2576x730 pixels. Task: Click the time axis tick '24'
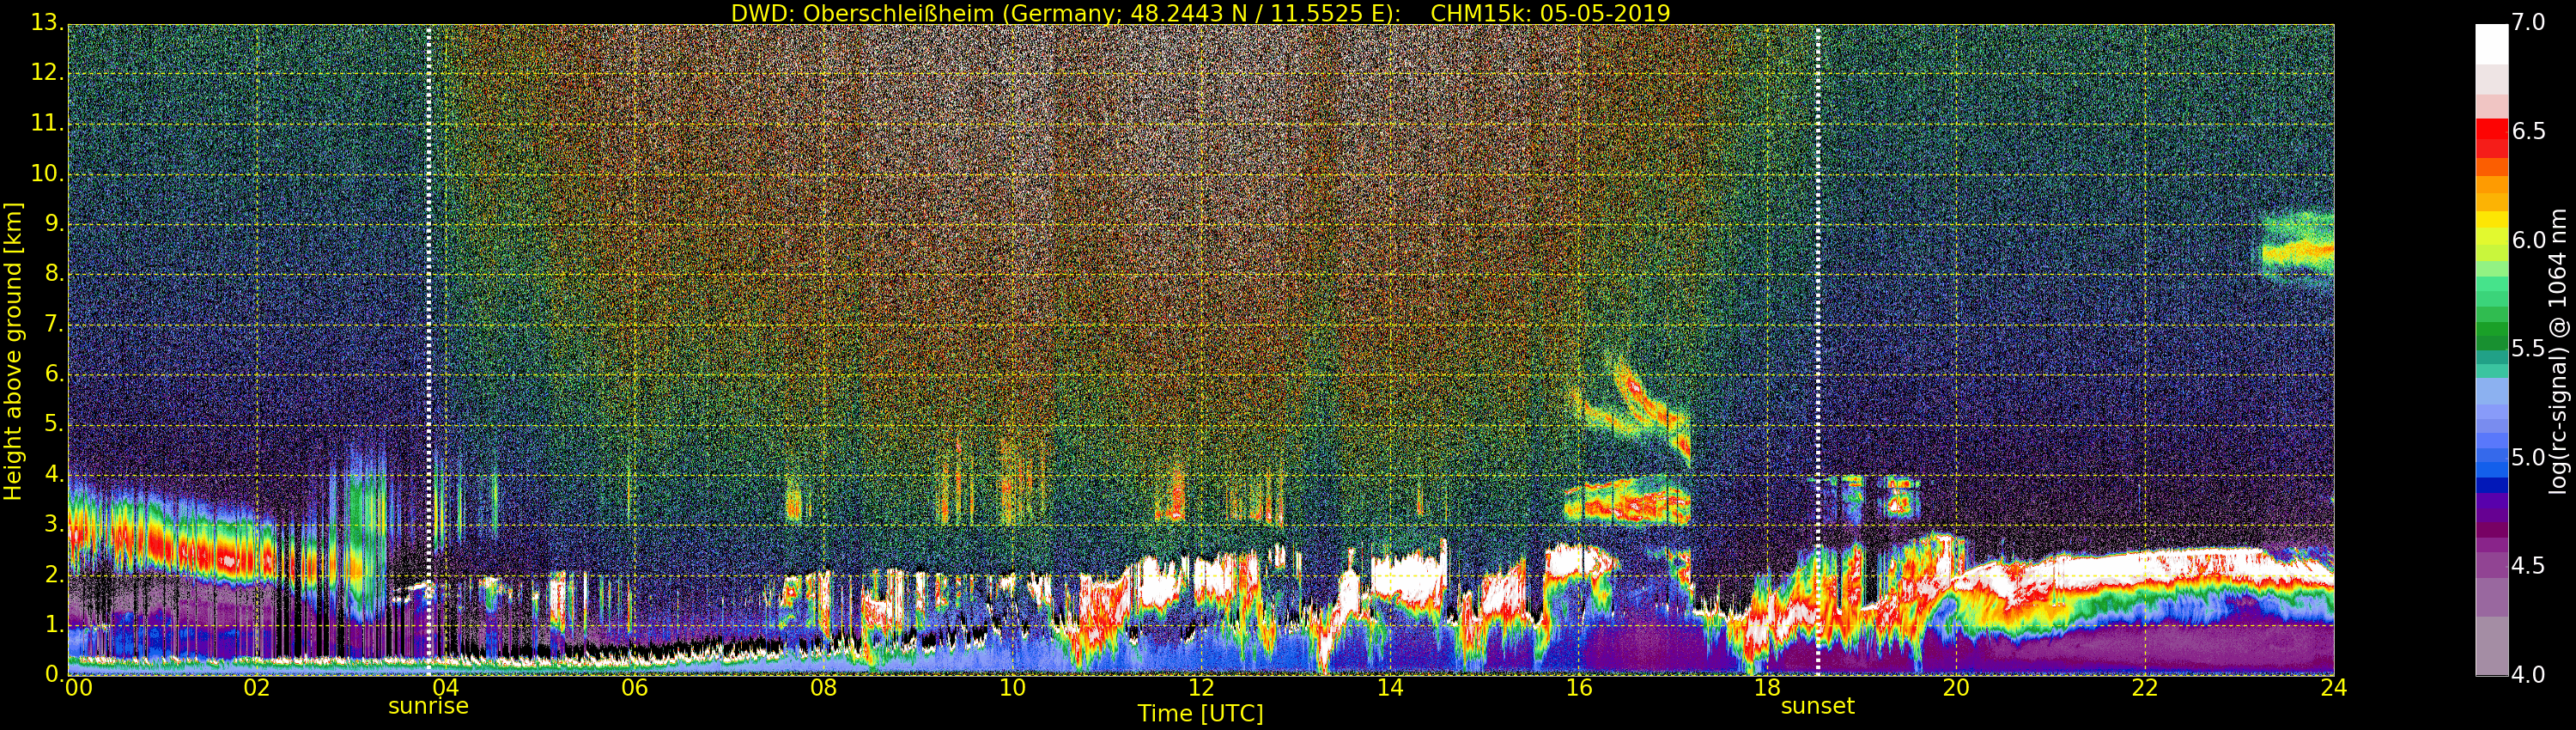pyautogui.click(x=2334, y=688)
